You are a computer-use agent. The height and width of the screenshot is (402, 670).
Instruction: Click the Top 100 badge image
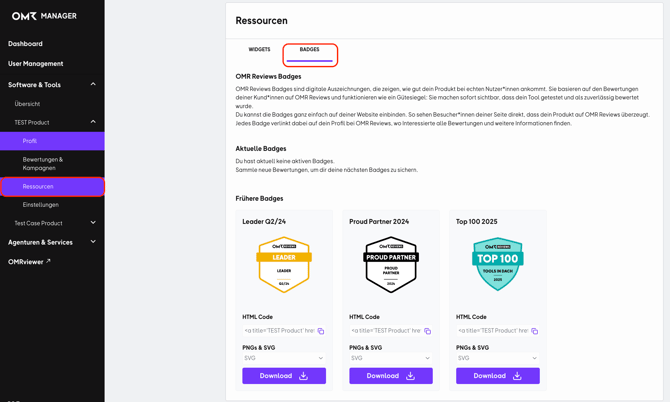click(x=498, y=265)
